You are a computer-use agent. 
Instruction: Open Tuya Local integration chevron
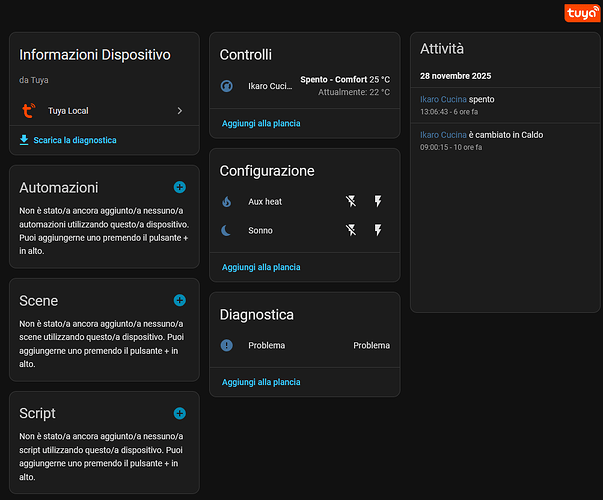point(180,111)
